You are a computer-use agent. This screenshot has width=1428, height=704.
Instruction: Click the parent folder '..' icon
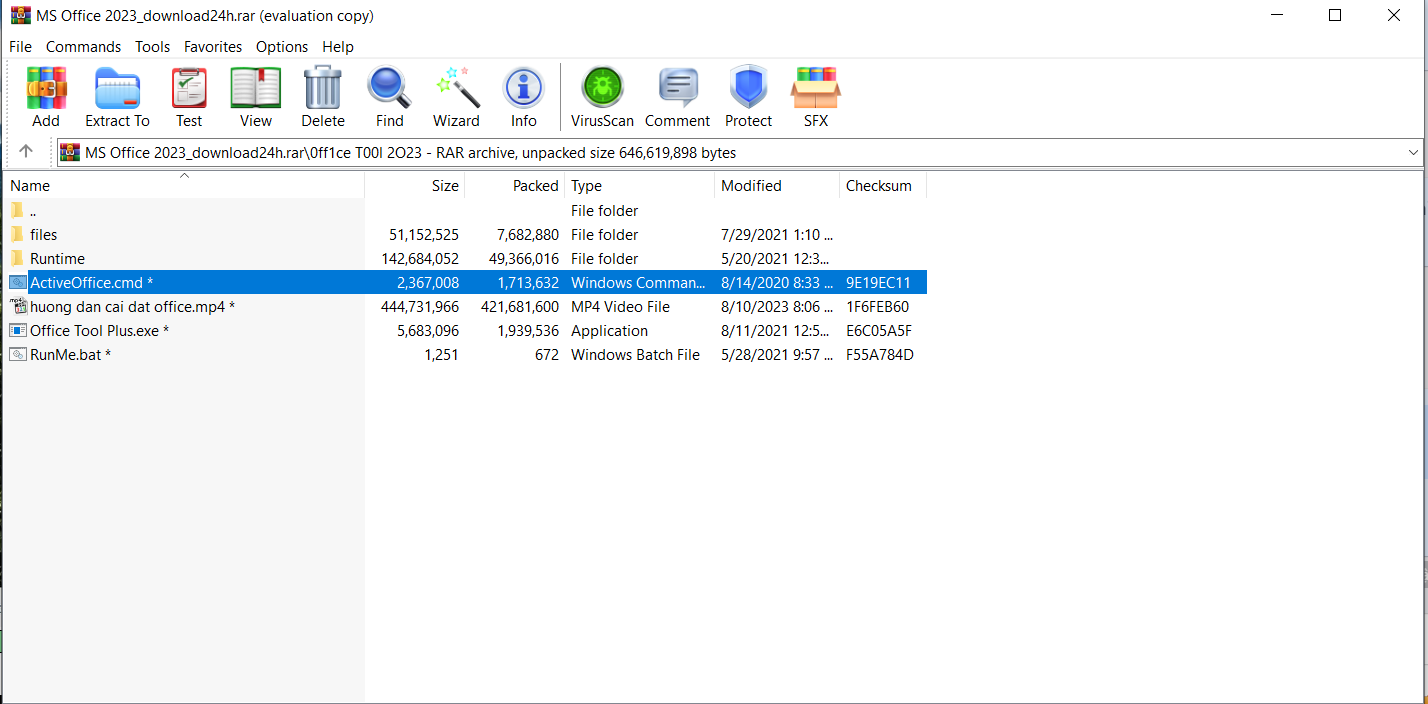(x=17, y=210)
